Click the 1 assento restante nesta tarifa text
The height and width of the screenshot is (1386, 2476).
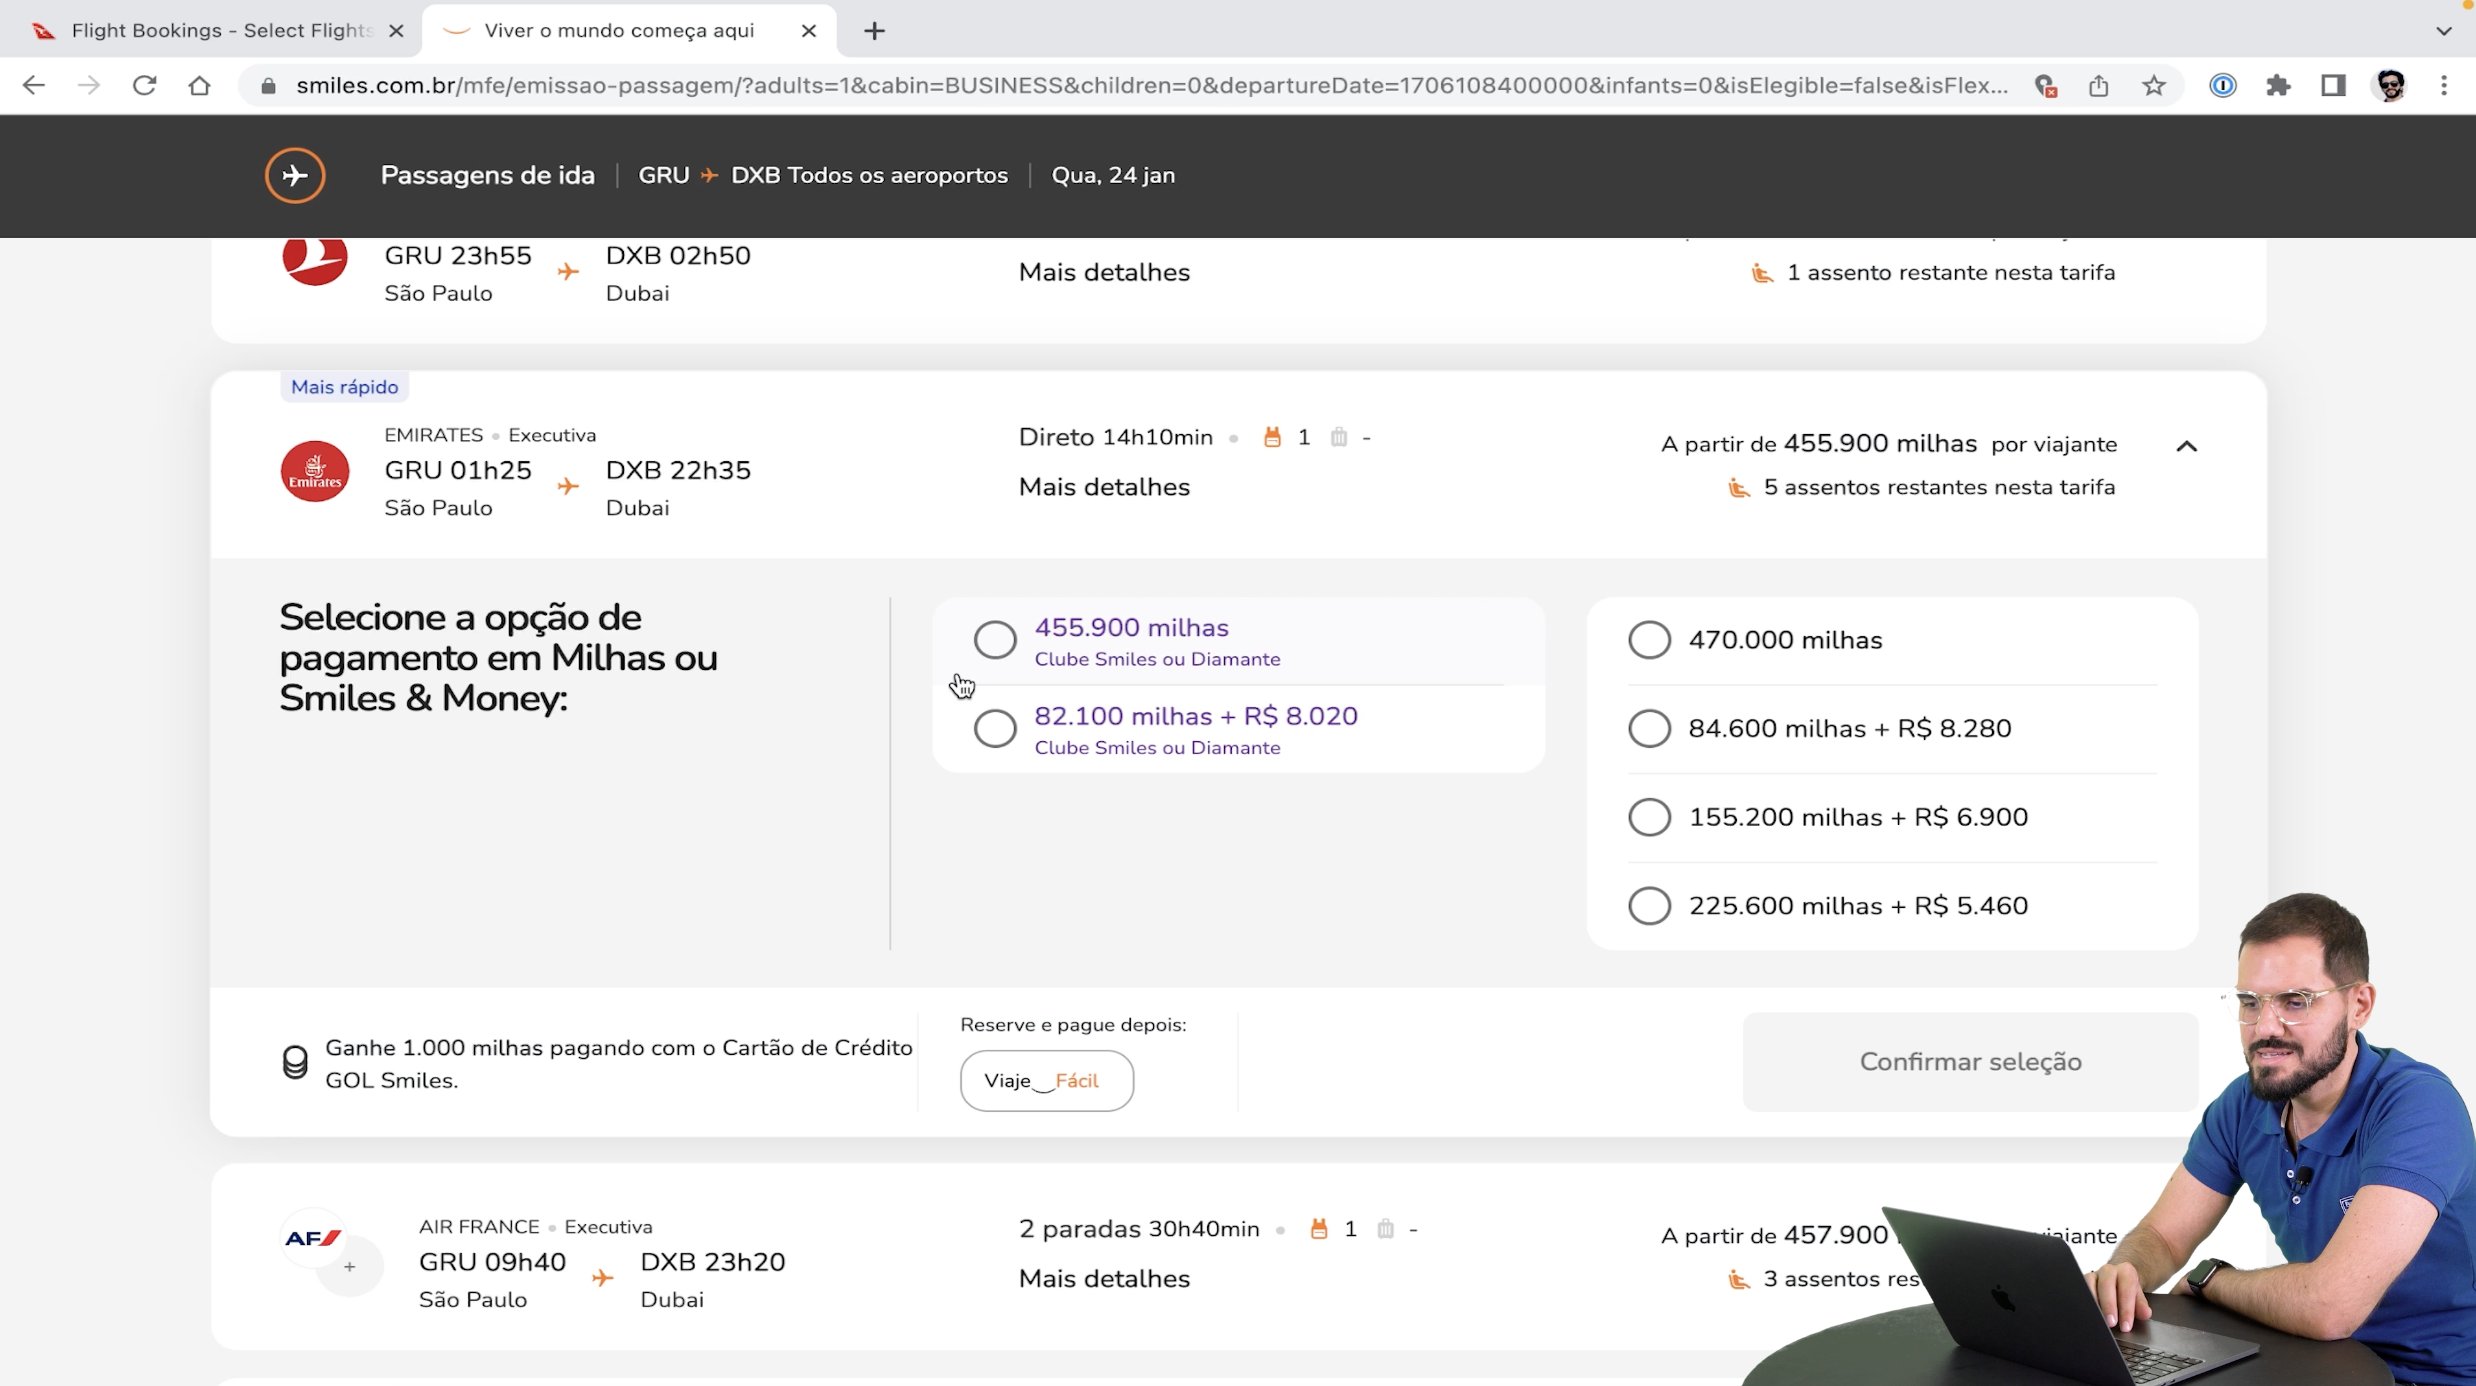(x=1950, y=273)
